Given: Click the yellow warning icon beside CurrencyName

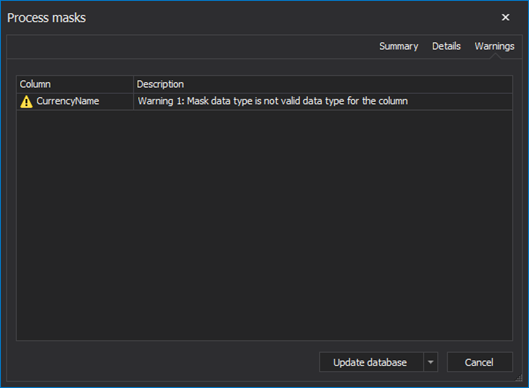Looking at the screenshot, I should pyautogui.click(x=26, y=101).
